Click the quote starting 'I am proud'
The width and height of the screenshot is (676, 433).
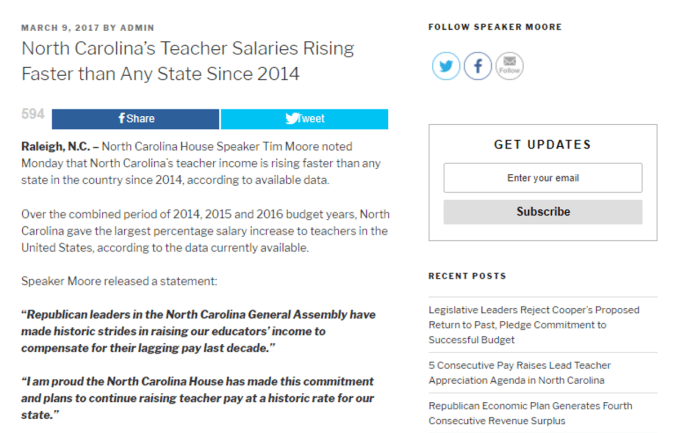198,397
